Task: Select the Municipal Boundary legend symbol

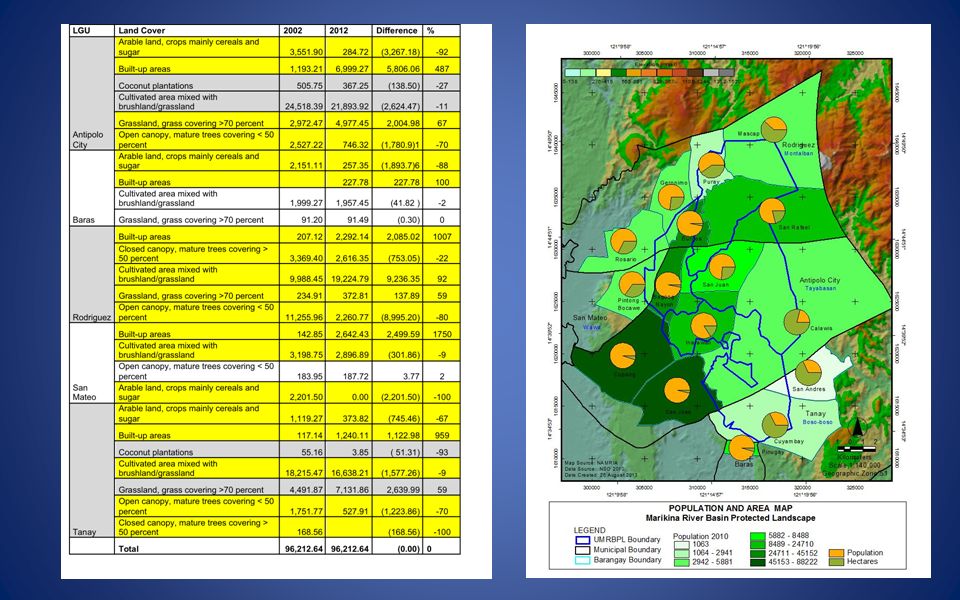Action: coord(582,550)
